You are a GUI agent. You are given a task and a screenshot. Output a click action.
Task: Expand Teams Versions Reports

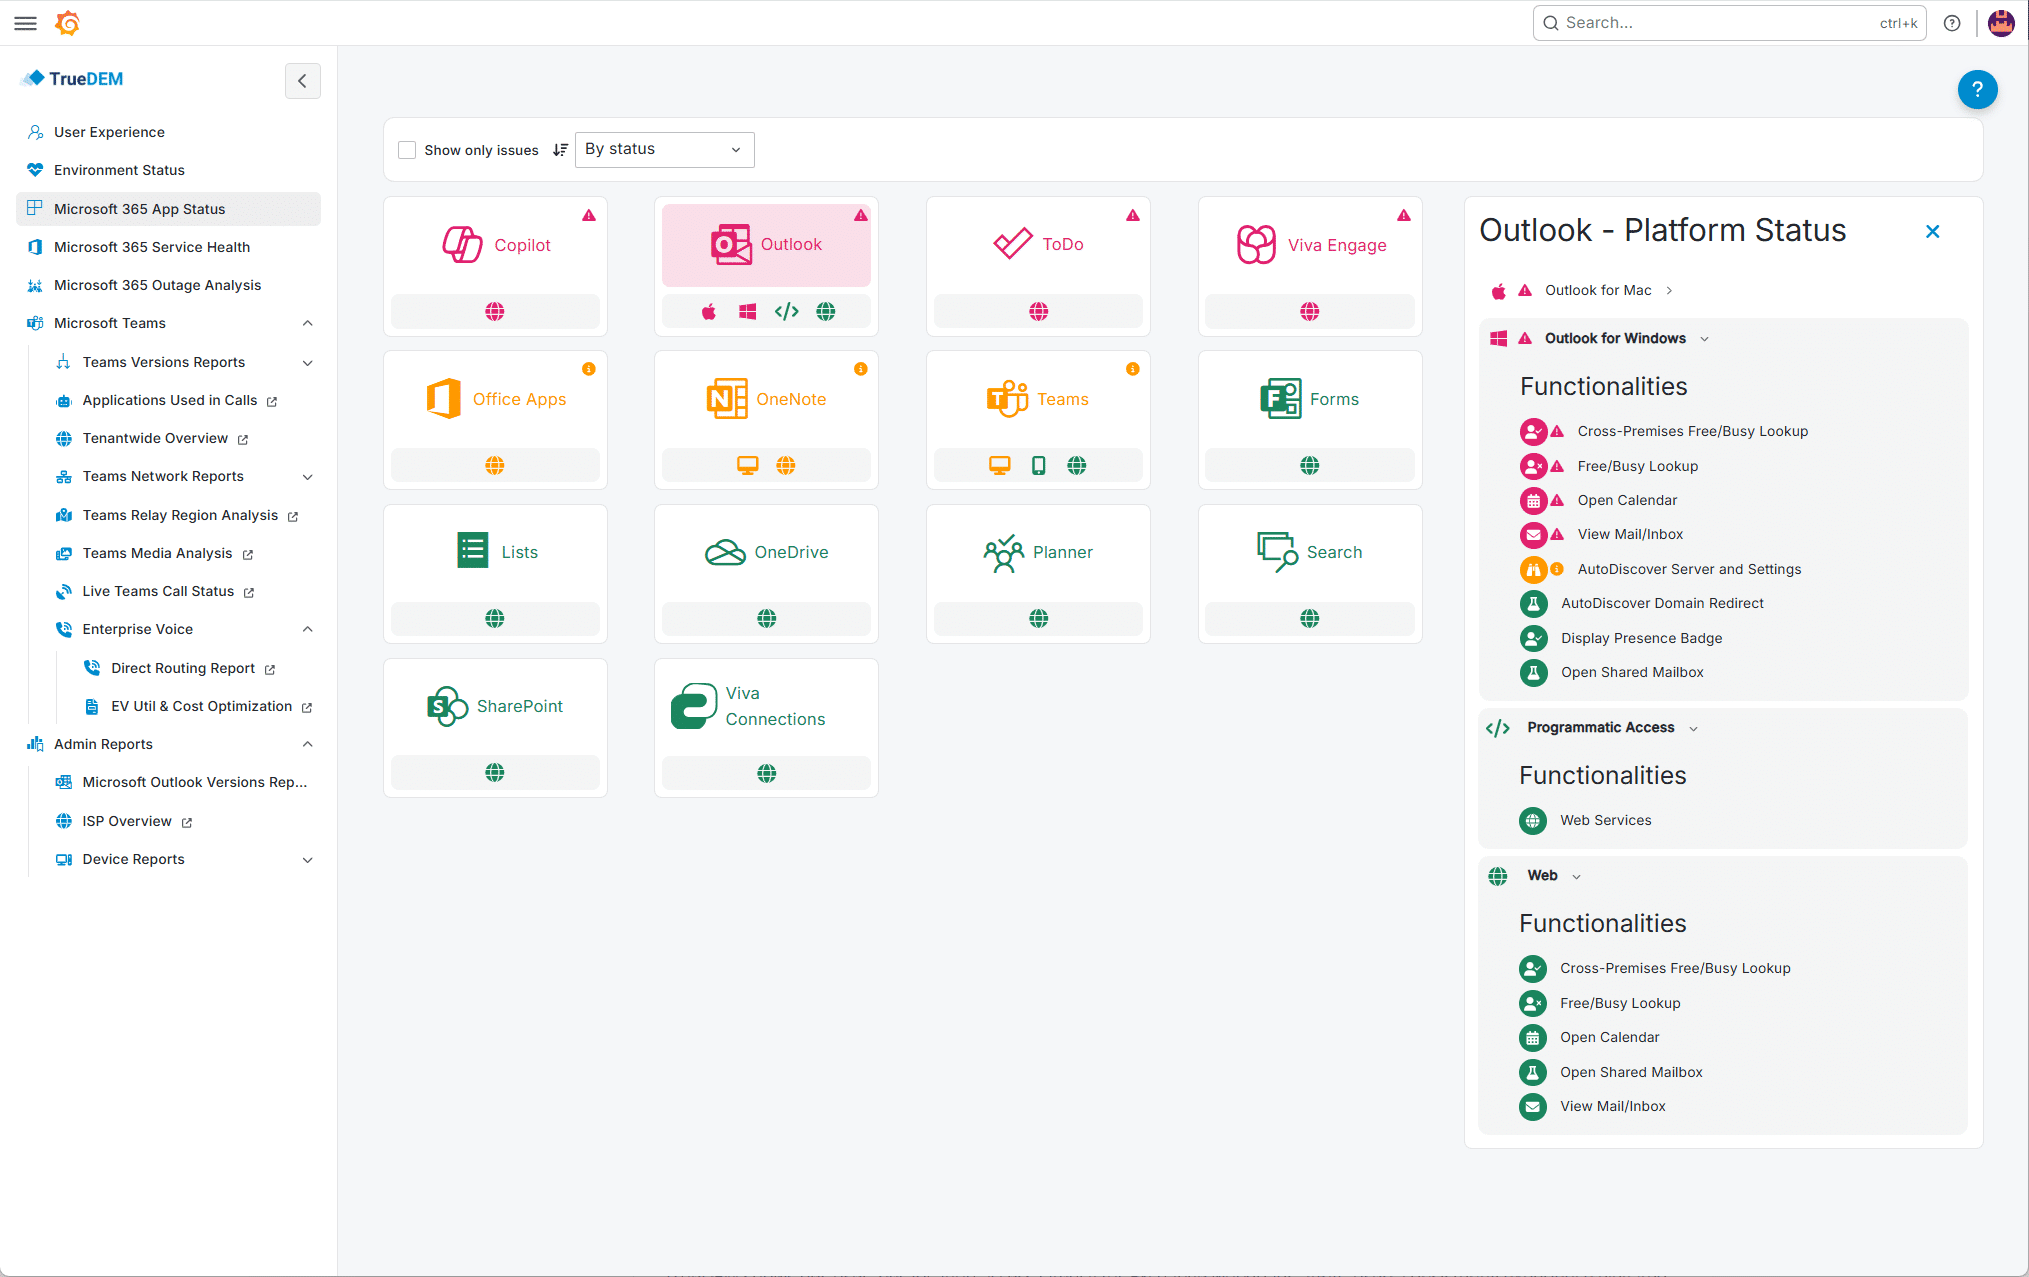click(308, 362)
